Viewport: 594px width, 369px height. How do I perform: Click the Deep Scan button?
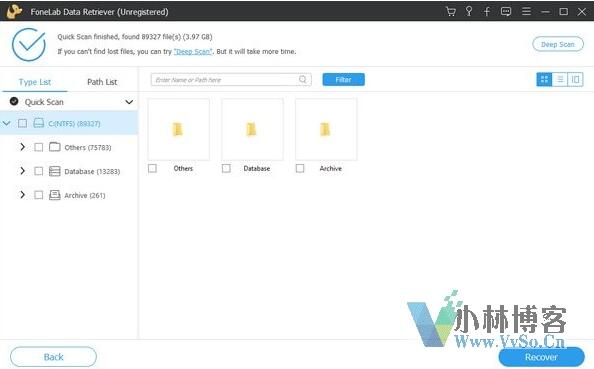(x=558, y=44)
